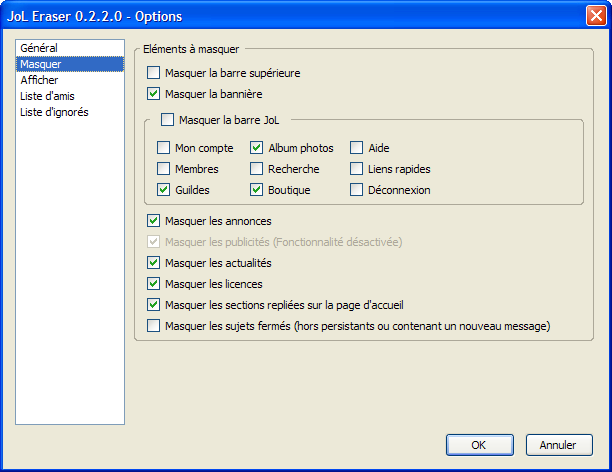Check the Recherche checkbox
Viewport: 612px width, 472px height.
click(x=256, y=169)
